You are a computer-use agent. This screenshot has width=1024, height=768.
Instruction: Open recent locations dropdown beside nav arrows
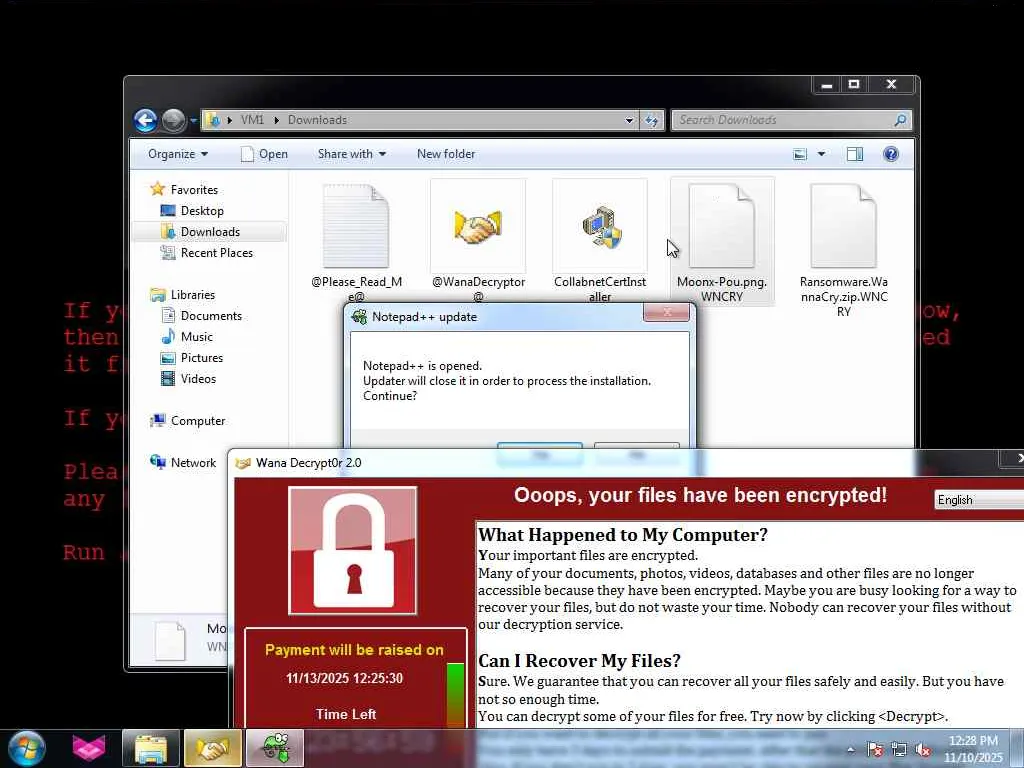click(x=193, y=121)
